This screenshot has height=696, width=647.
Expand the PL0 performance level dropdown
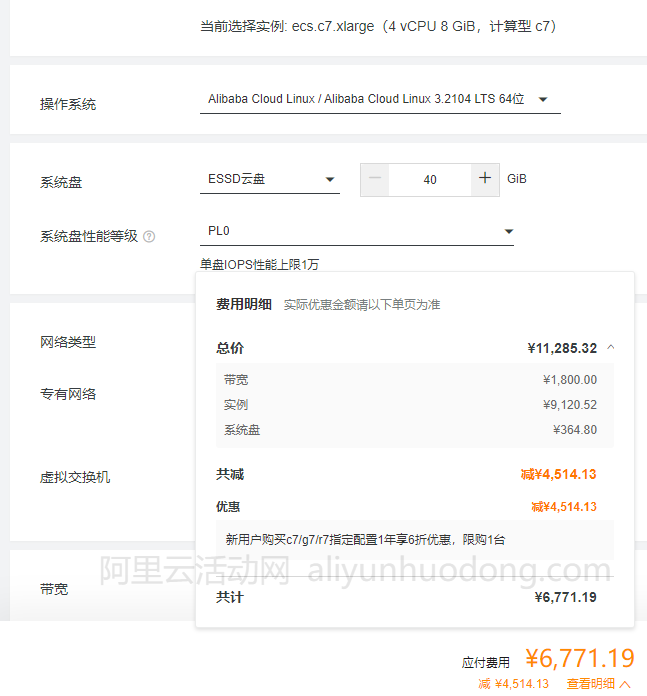click(357, 231)
